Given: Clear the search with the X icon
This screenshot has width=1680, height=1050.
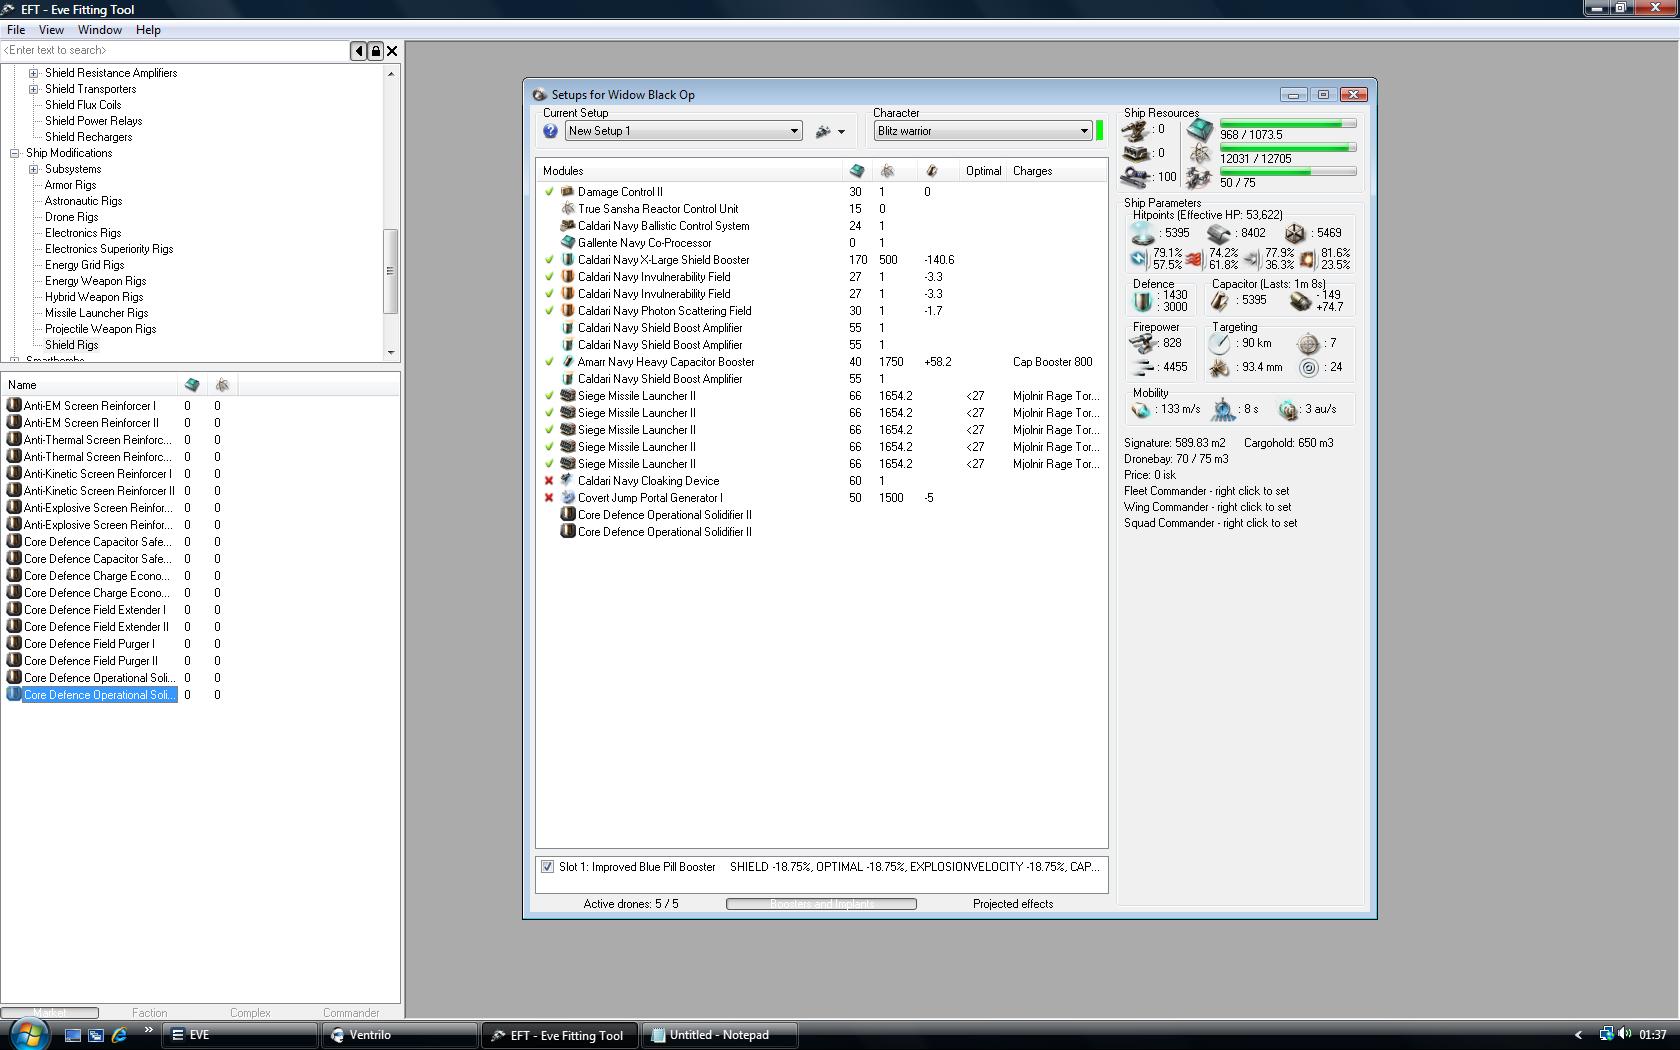Looking at the screenshot, I should (392, 51).
